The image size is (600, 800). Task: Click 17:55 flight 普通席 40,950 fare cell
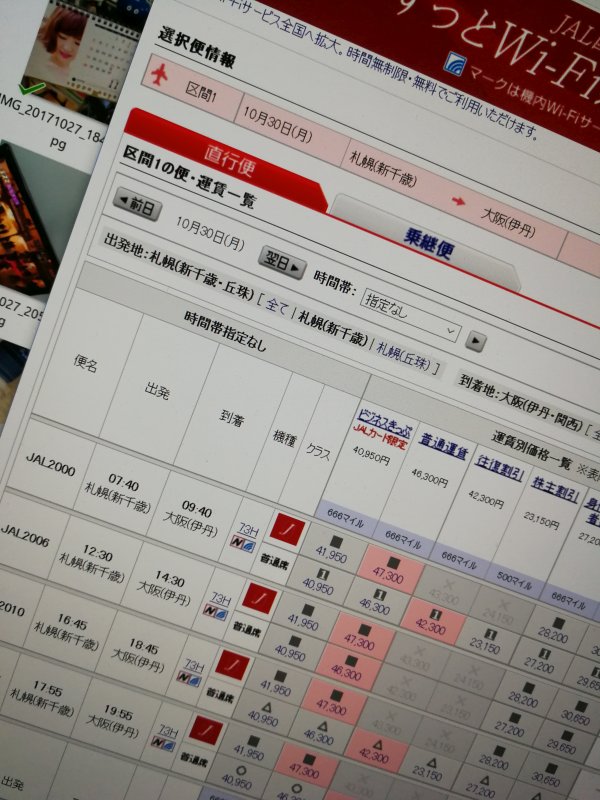[236, 778]
